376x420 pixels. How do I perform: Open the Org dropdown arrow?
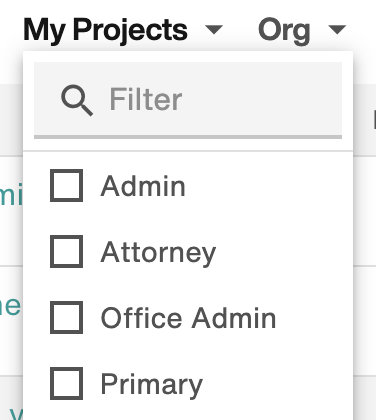pos(337,30)
